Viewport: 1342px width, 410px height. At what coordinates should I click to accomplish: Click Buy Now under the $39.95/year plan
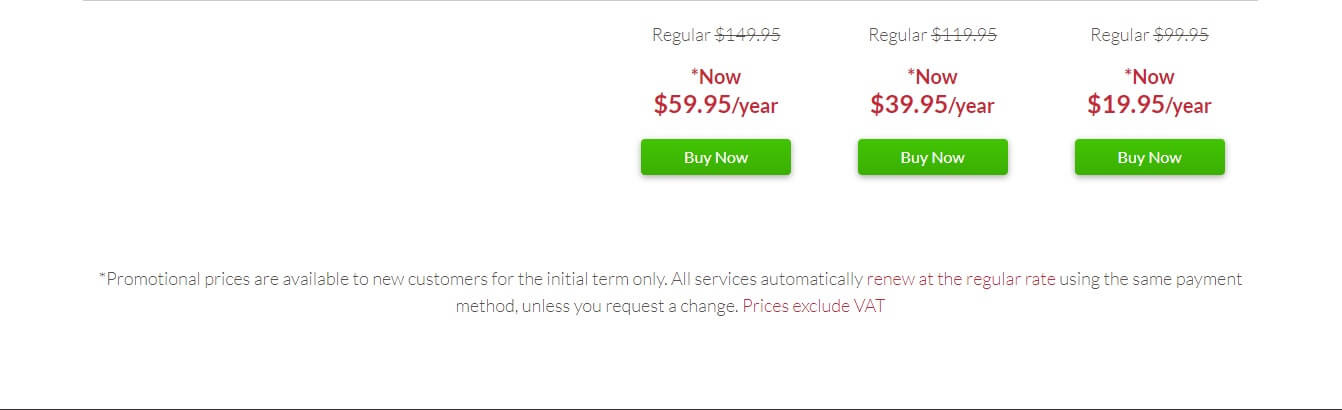tap(933, 157)
